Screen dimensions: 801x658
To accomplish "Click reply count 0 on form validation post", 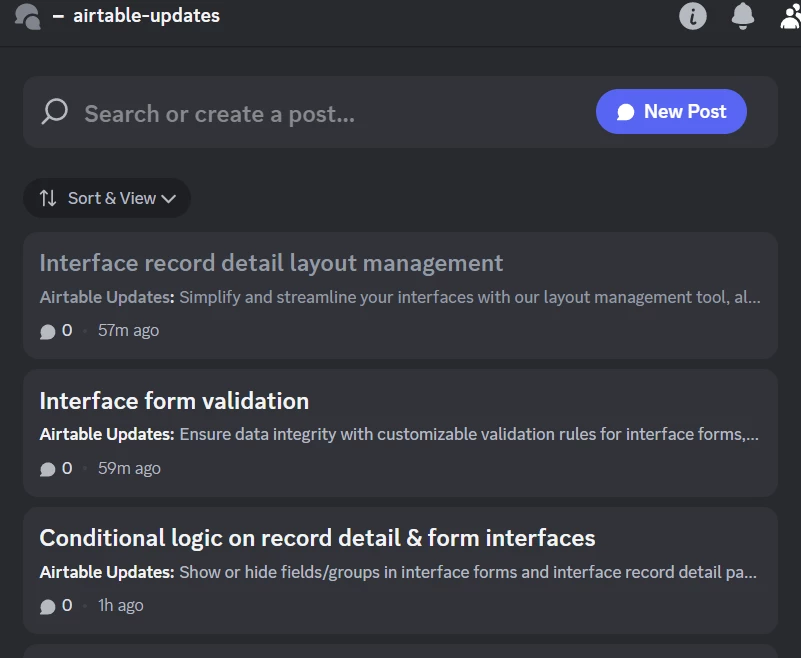I will click(67, 468).
